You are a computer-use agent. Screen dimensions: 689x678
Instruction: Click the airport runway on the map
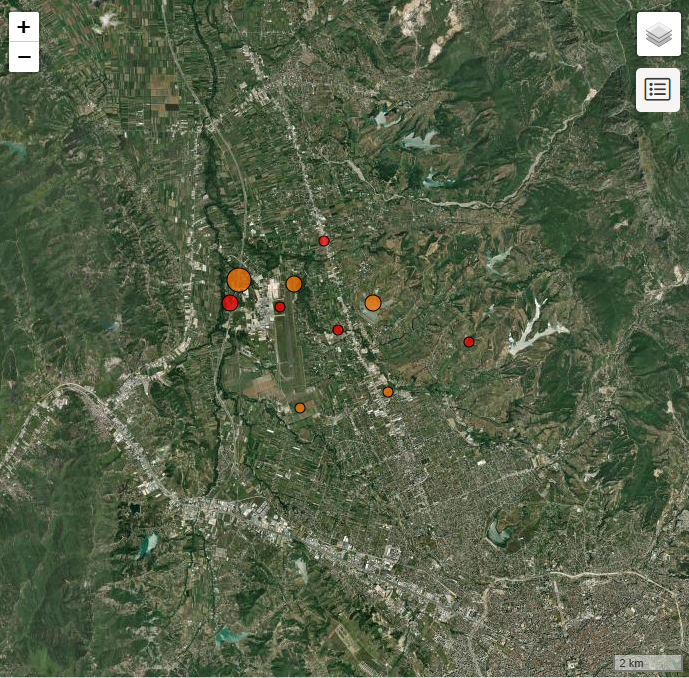coord(289,352)
